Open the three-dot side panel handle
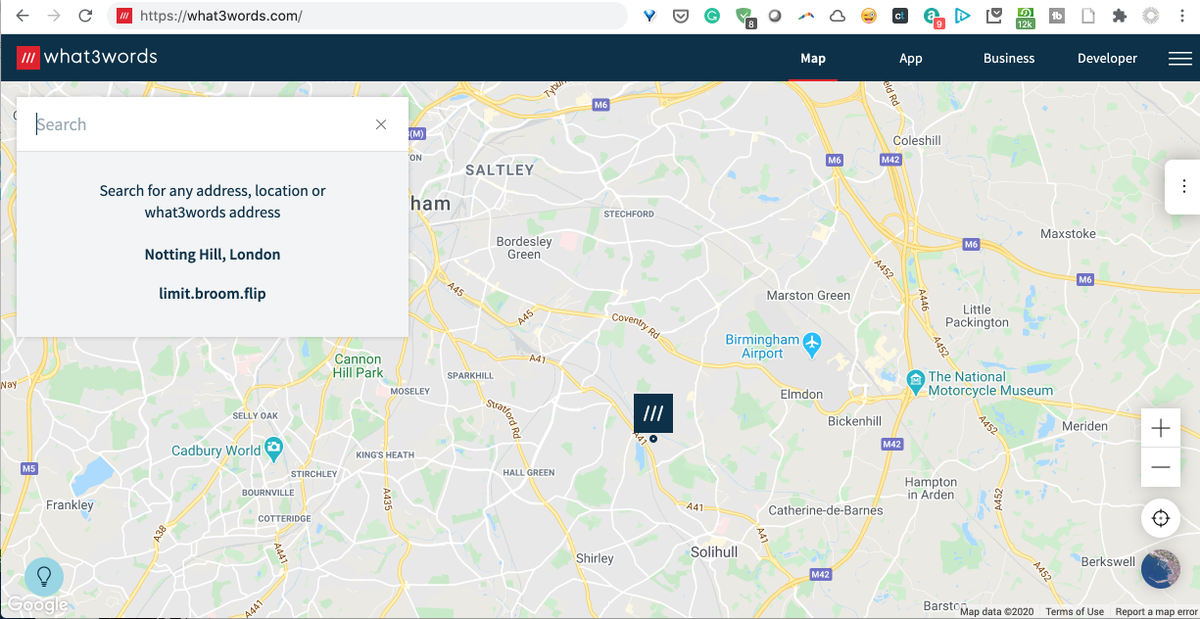This screenshot has width=1200, height=619. pyautogui.click(x=1183, y=187)
